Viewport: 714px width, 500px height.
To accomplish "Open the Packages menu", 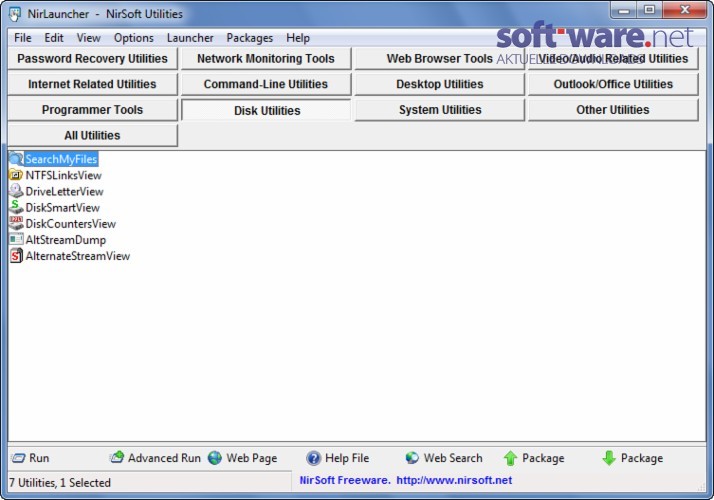I will pos(250,38).
